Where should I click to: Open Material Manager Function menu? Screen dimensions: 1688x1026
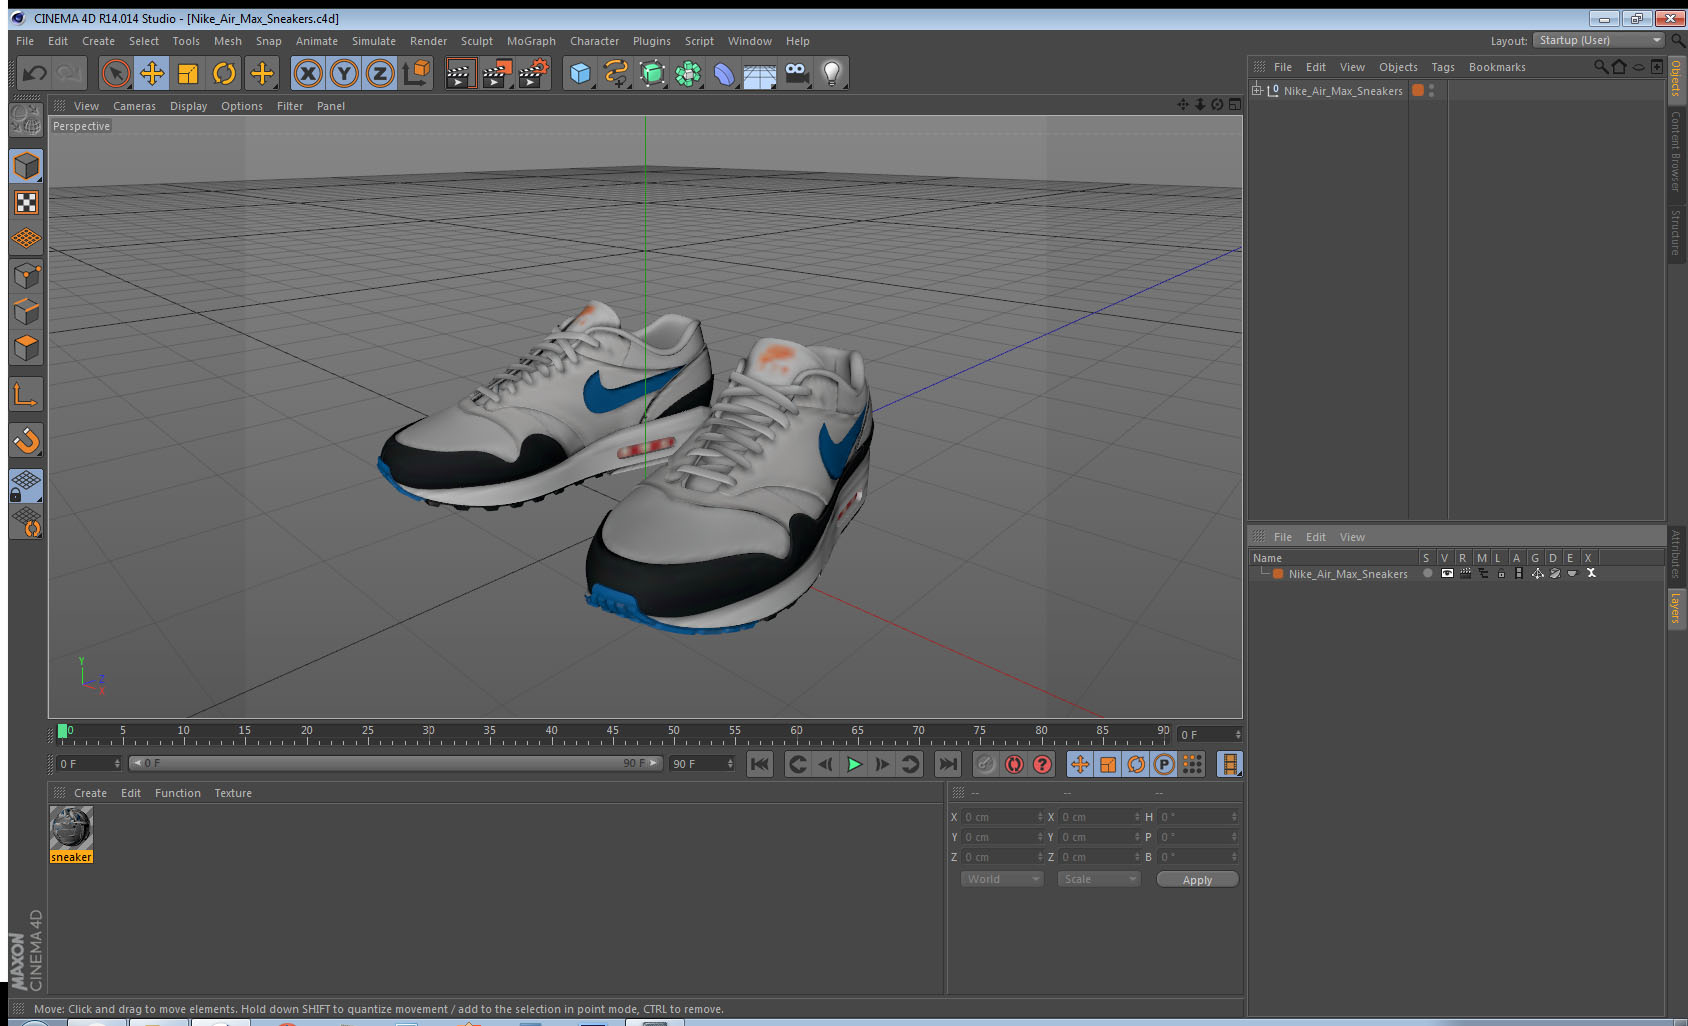coord(177,793)
